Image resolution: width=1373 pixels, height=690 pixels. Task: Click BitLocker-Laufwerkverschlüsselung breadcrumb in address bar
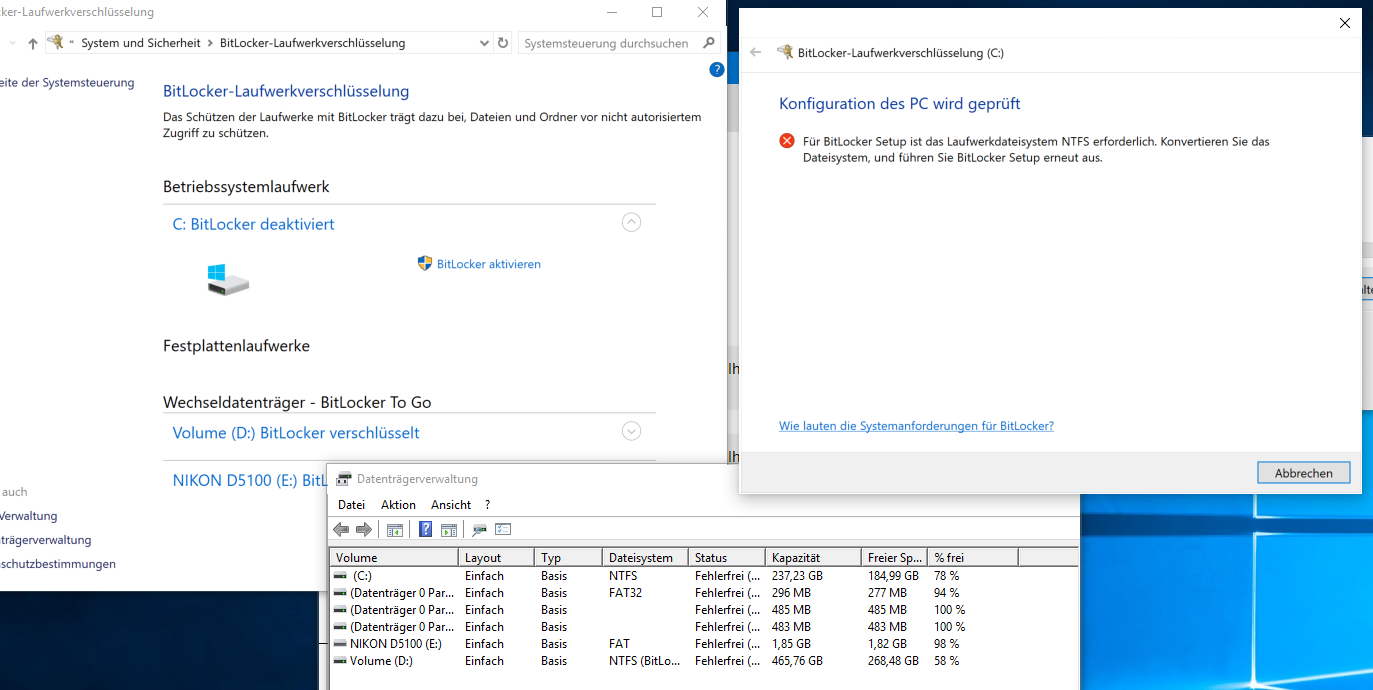(312, 43)
